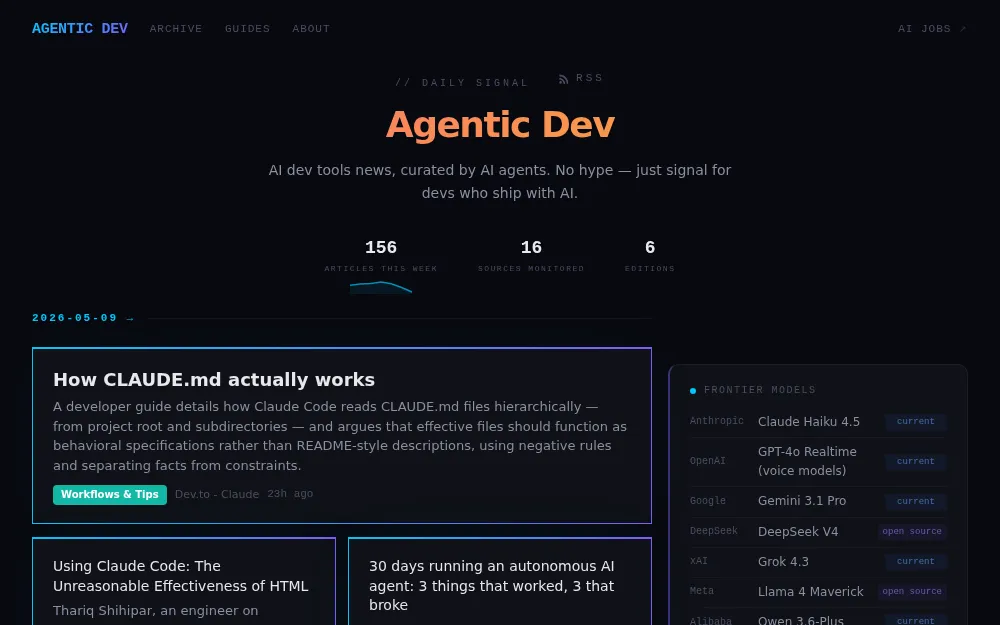Click the 23h ago timestamp

point(290,494)
